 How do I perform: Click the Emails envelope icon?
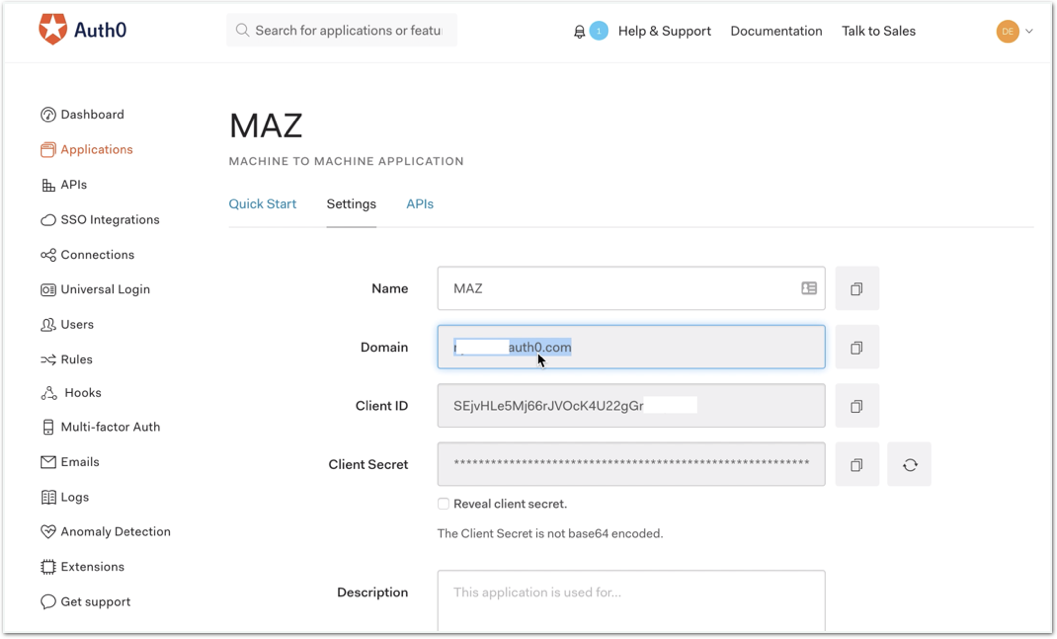pyautogui.click(x=48, y=462)
